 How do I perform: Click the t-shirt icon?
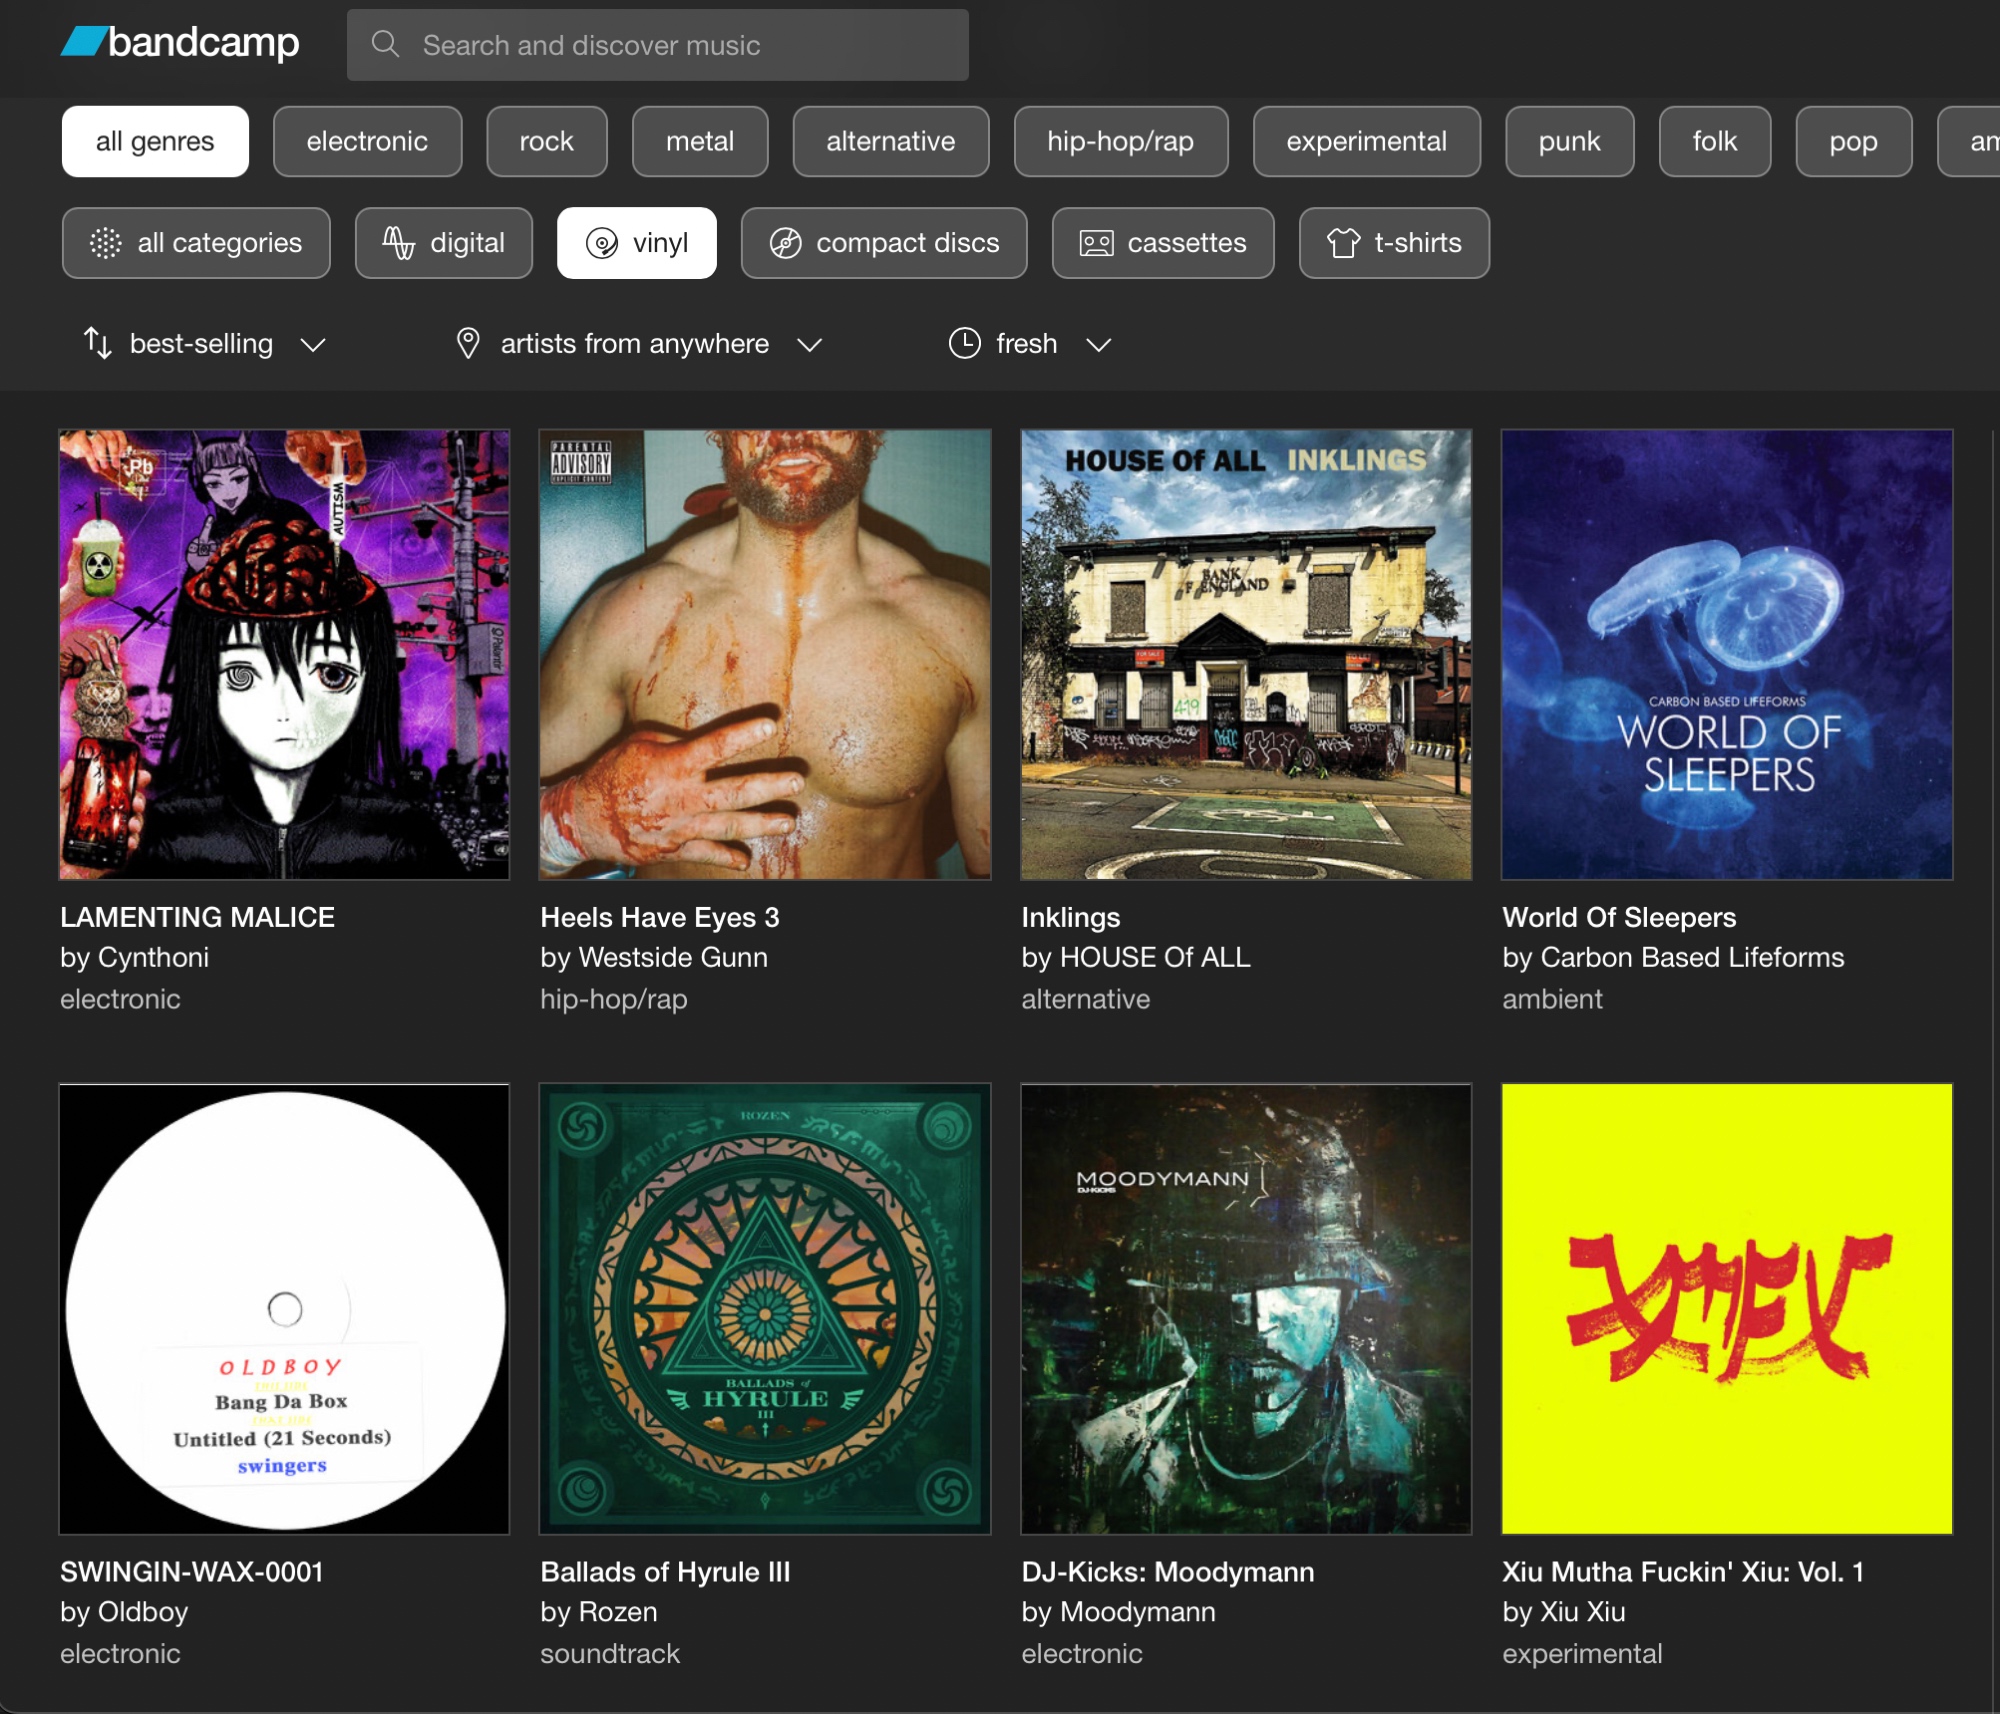[1343, 243]
